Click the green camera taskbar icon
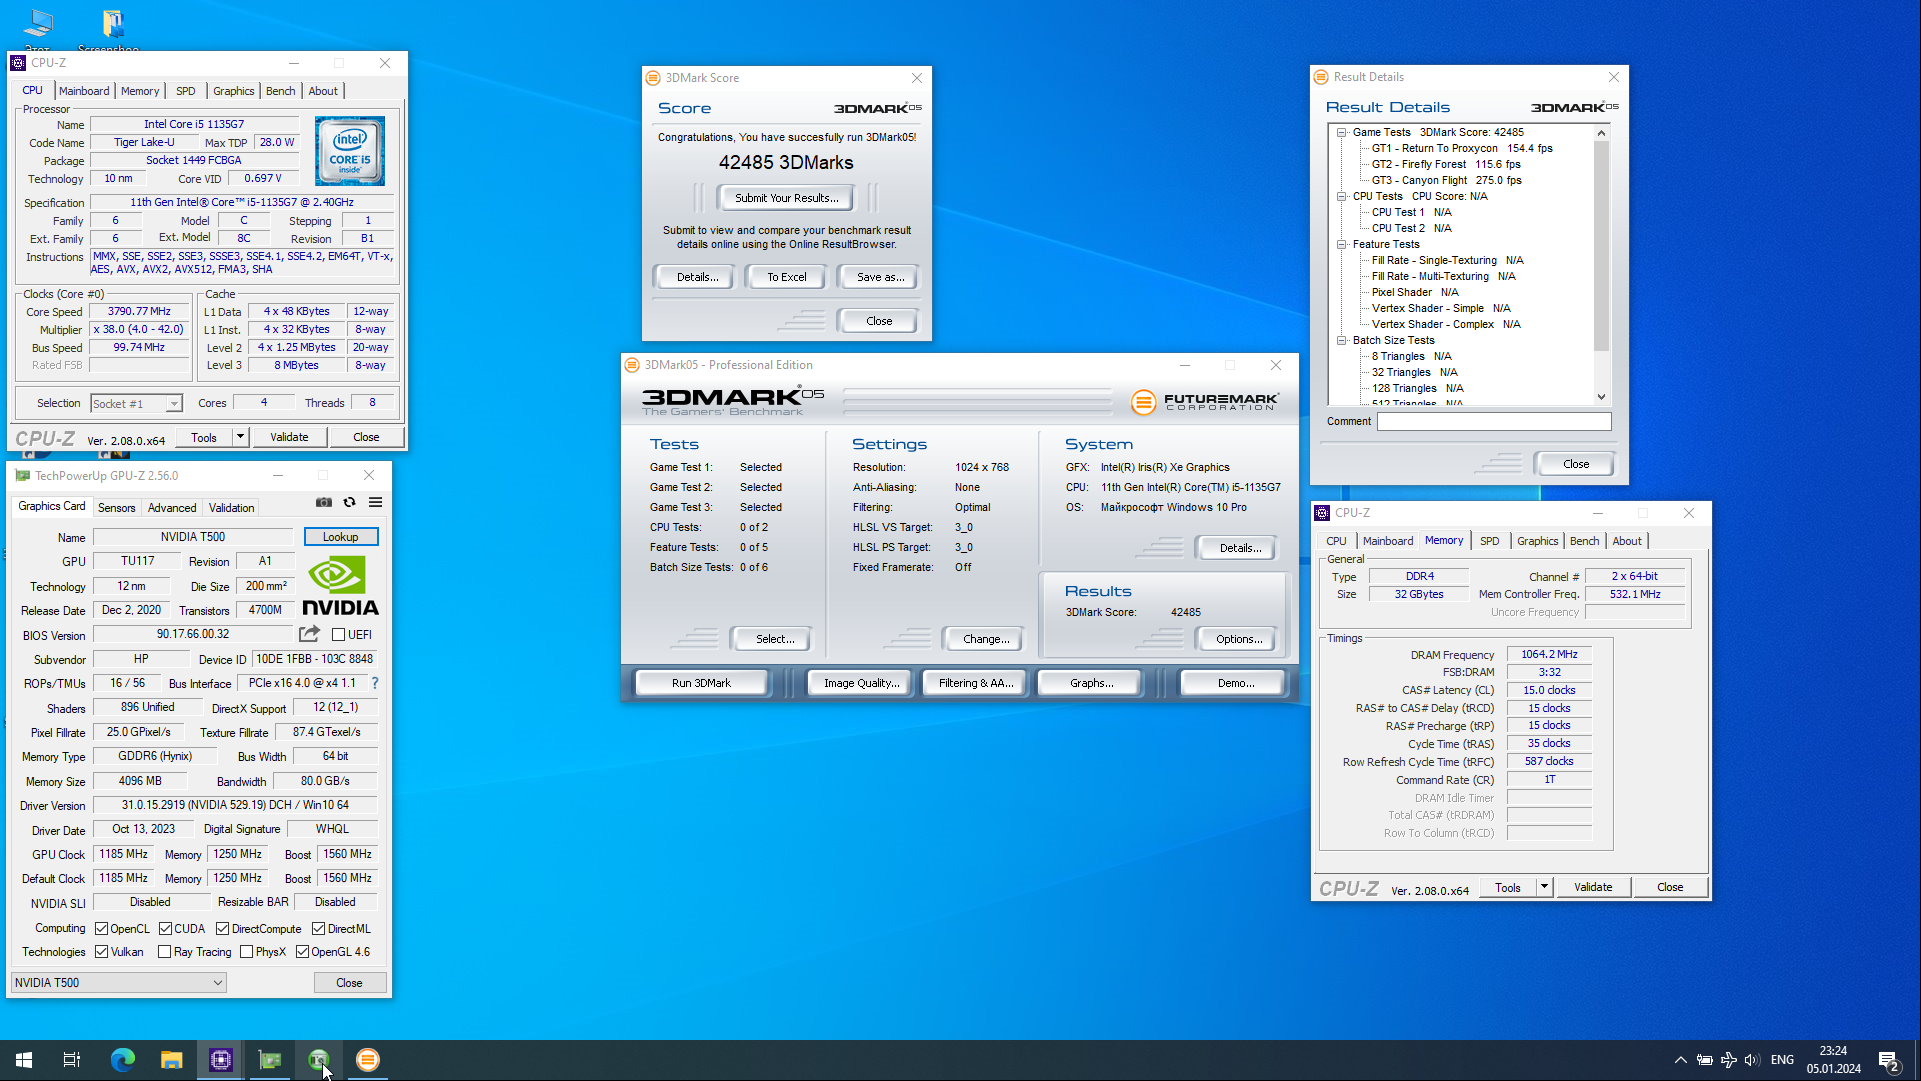1921x1081 pixels. pyautogui.click(x=319, y=1060)
